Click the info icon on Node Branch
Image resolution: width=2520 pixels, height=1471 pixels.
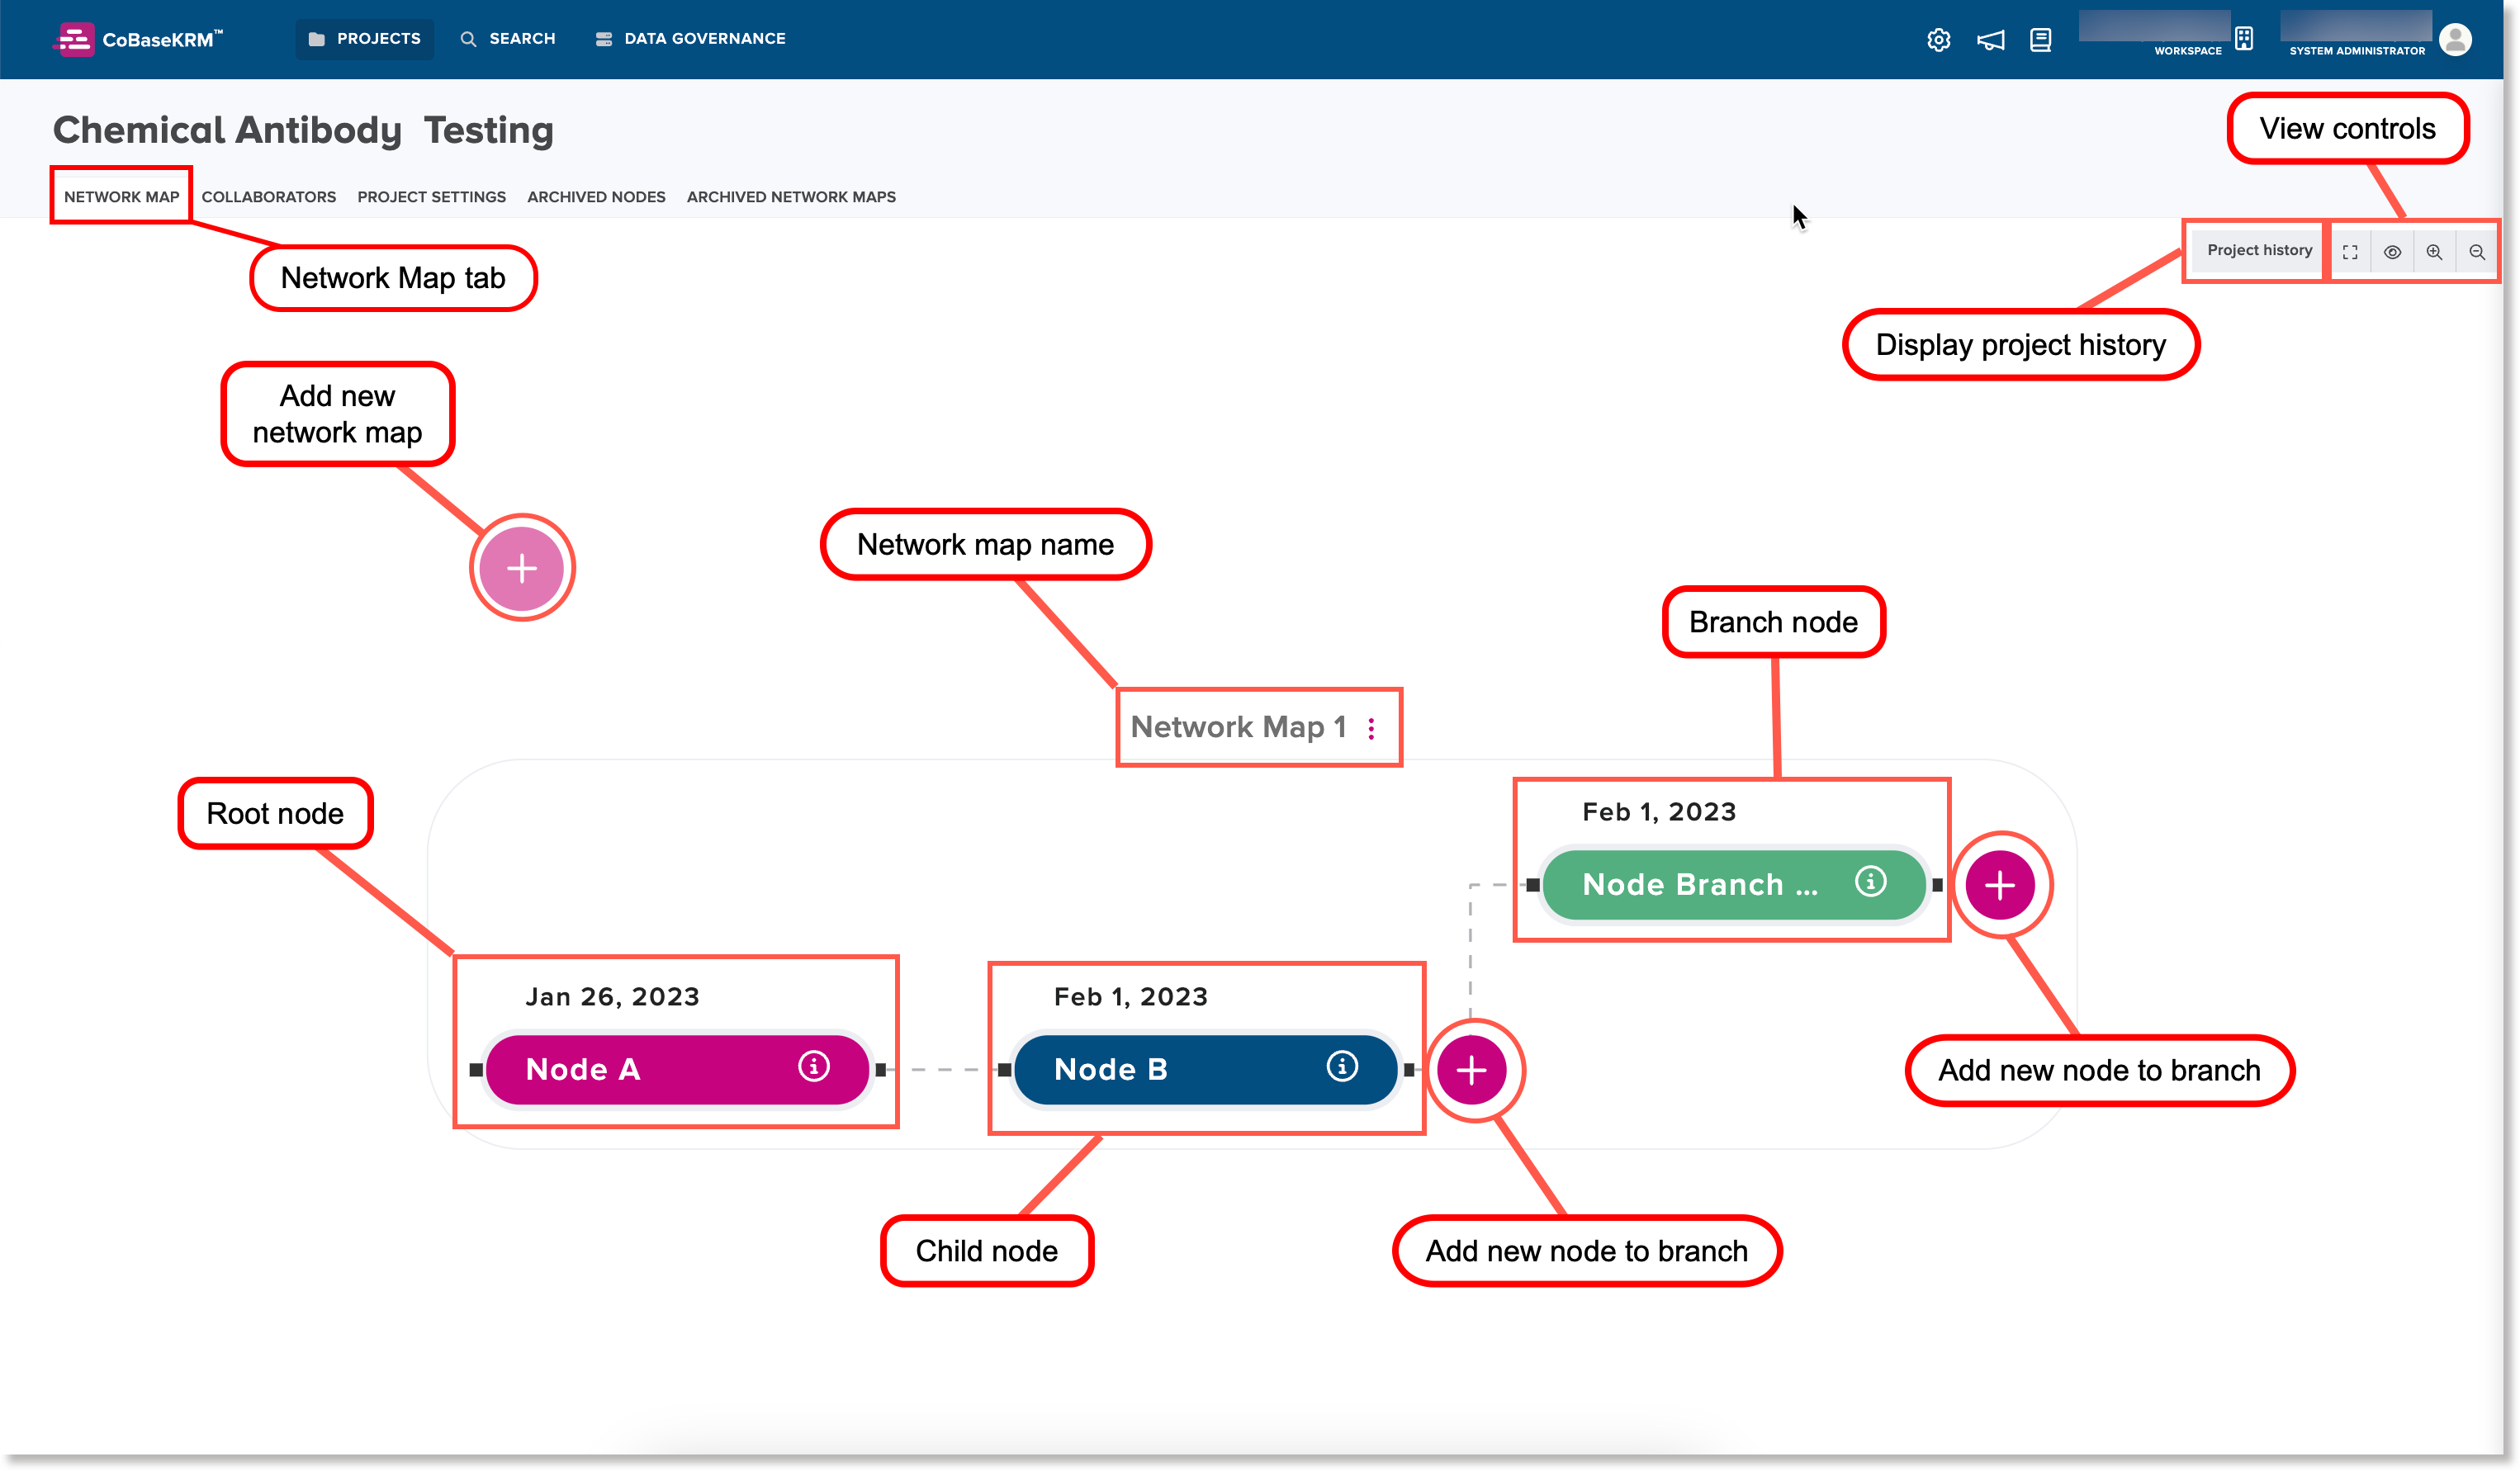[1870, 884]
